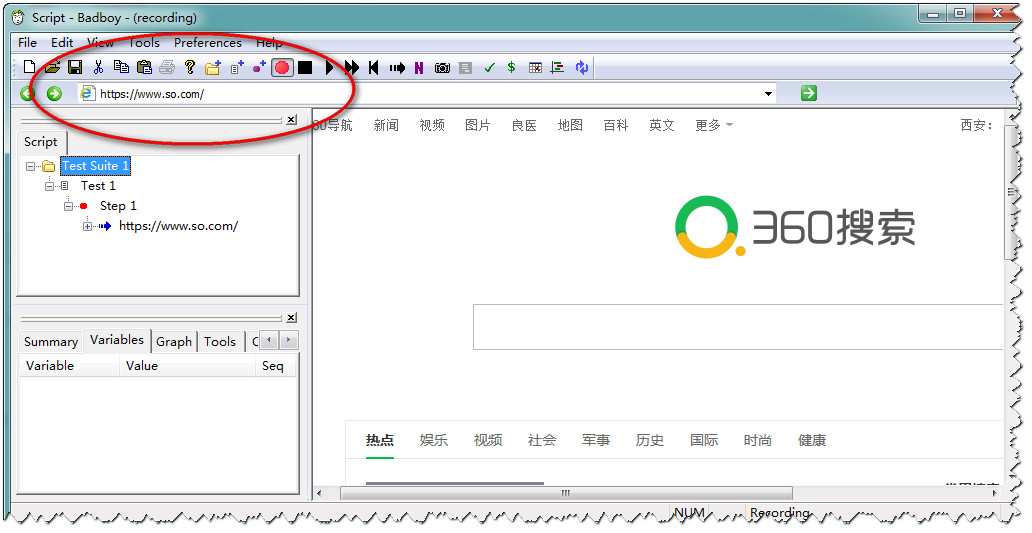Image resolution: width=1032 pixels, height=533 pixels.
Task: Select the https://www.so.com/ tree item
Action: point(178,226)
